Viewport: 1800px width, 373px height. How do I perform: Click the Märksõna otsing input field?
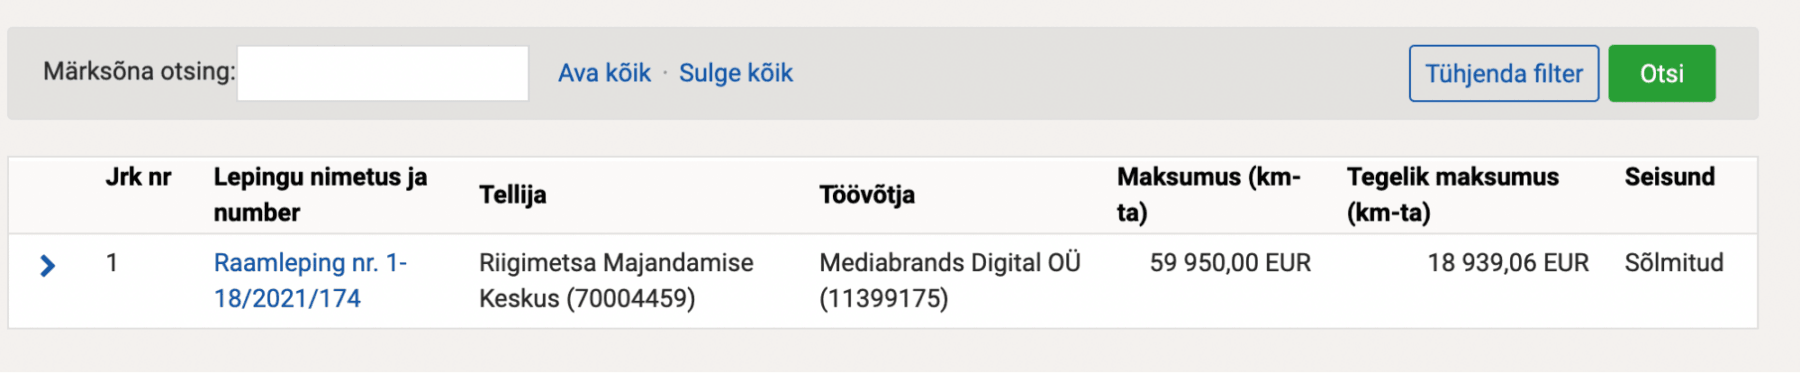[383, 73]
